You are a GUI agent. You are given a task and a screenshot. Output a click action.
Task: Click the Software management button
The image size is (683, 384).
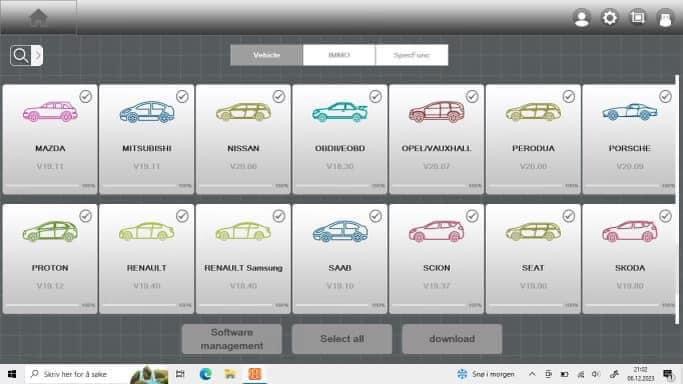[232, 339]
